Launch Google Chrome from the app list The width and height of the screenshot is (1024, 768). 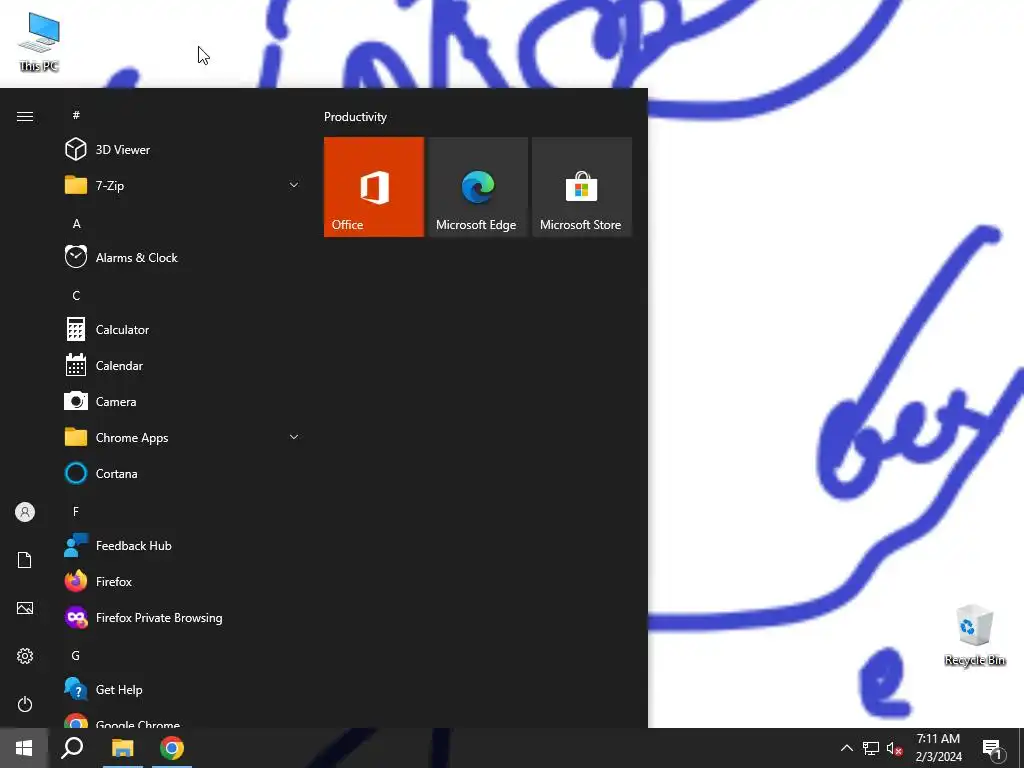[181, 719]
